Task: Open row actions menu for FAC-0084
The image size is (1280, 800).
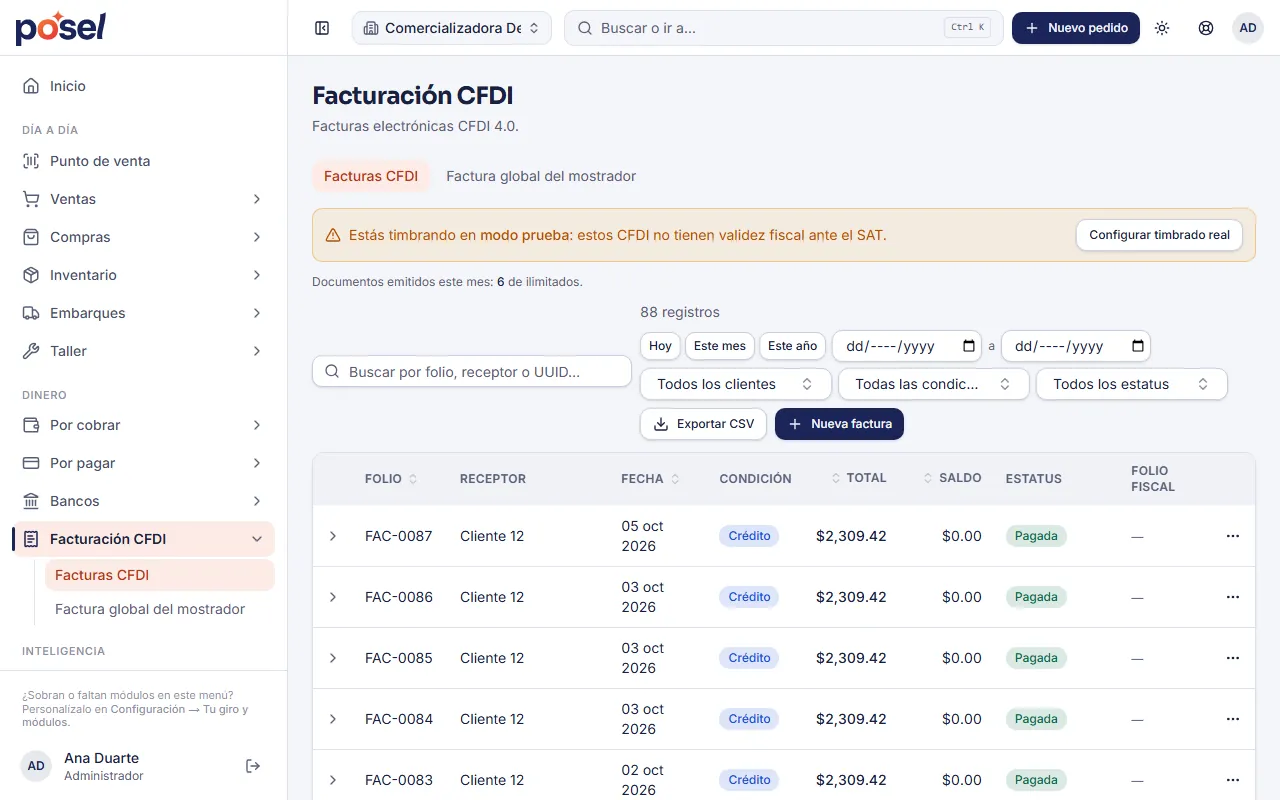Action: (x=1233, y=719)
